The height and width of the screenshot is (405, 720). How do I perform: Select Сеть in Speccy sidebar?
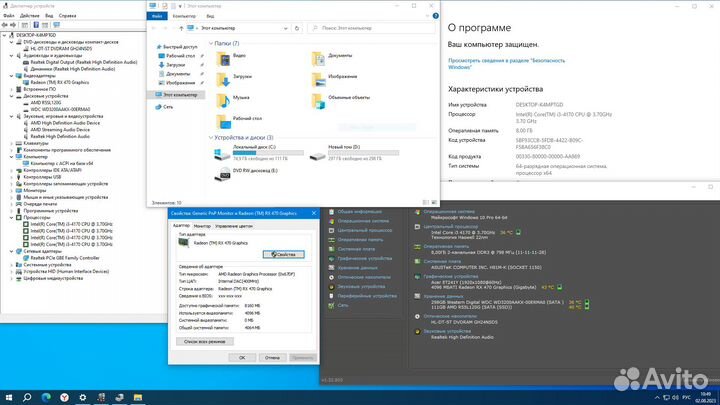coord(343,305)
